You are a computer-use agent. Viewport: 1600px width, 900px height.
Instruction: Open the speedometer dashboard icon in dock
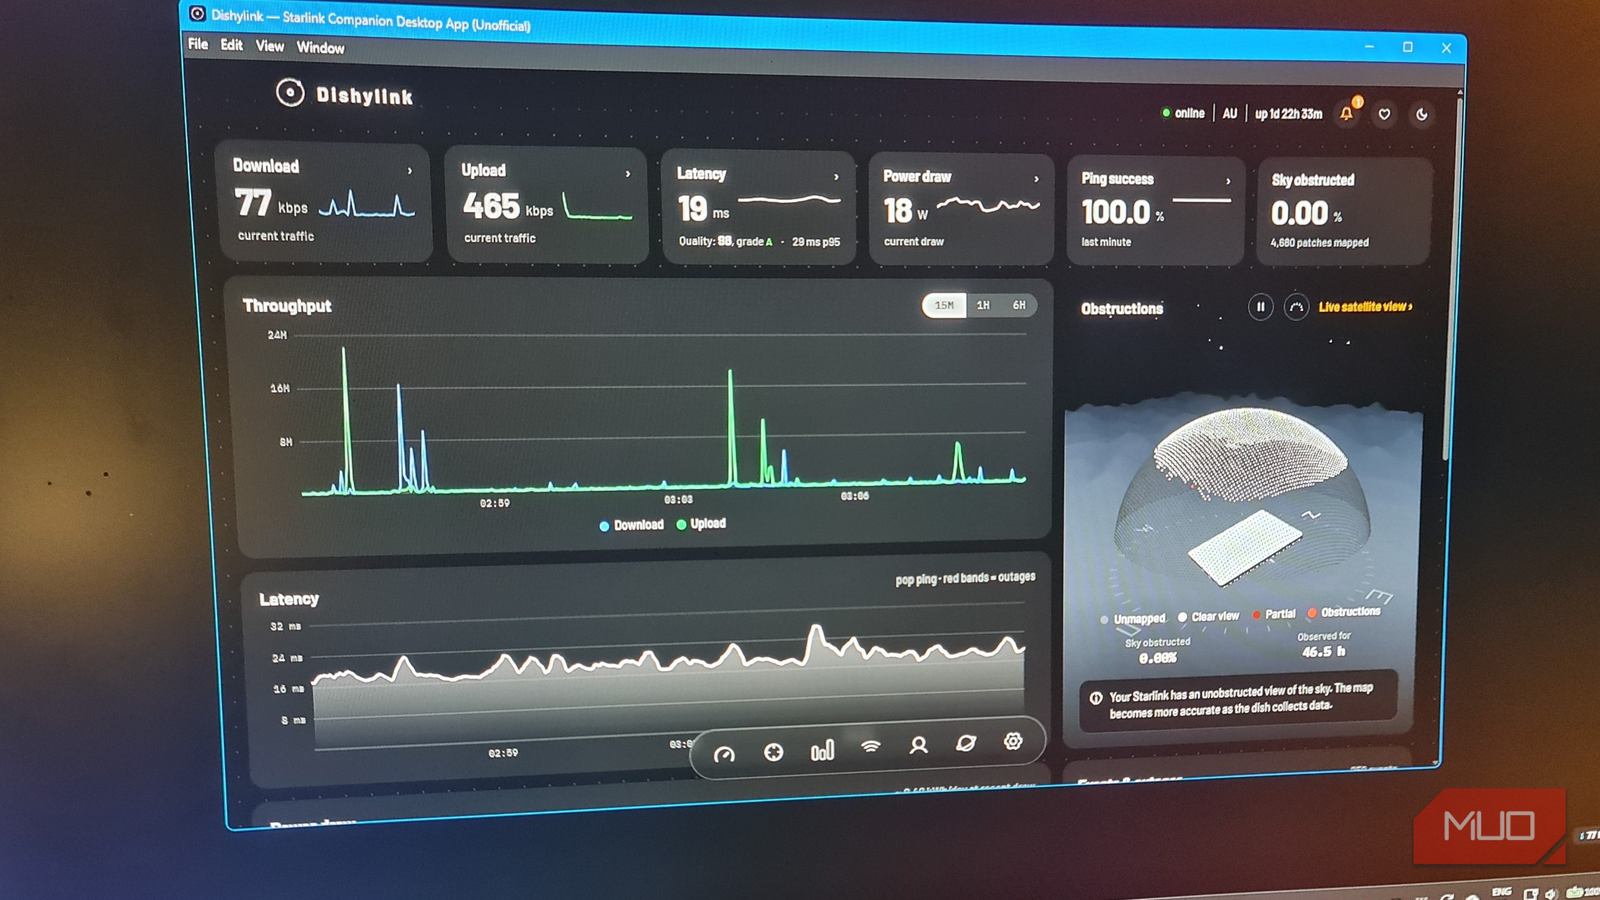(x=724, y=754)
